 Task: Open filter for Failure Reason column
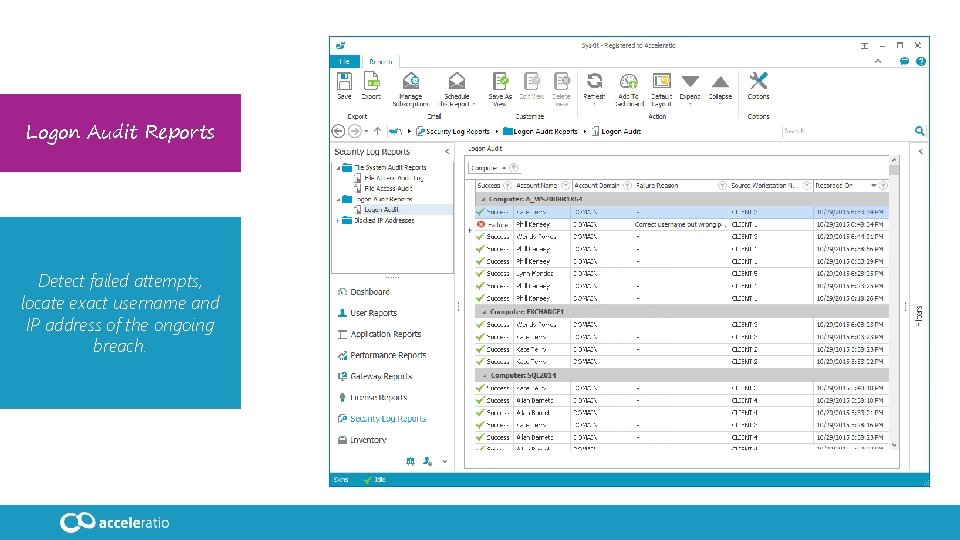[x=722, y=186]
